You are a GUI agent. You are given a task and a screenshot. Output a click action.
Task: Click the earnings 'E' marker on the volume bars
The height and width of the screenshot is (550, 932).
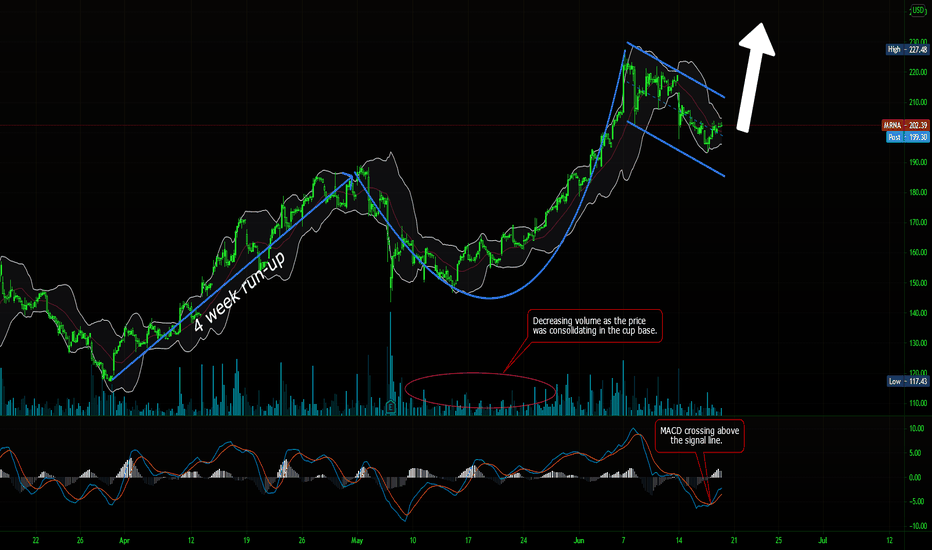391,406
